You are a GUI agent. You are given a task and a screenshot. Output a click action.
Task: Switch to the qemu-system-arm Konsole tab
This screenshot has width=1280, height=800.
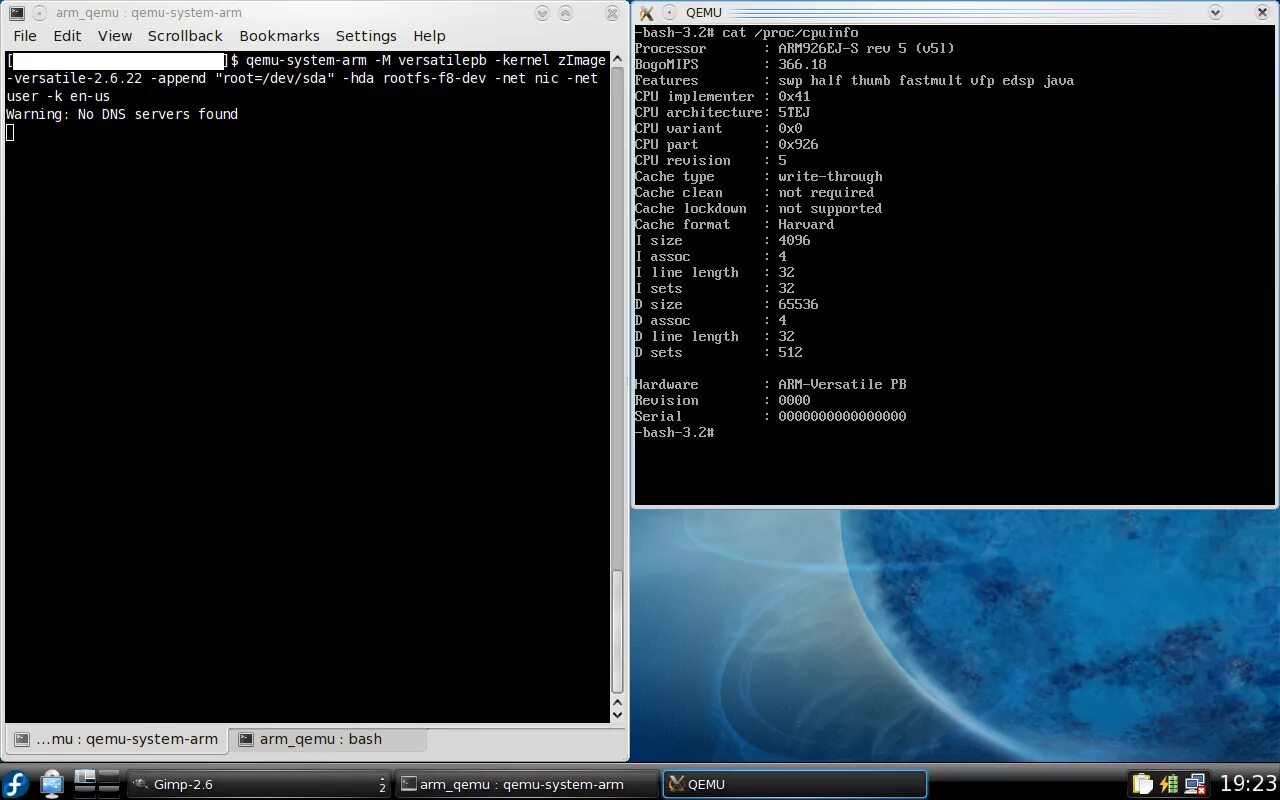pyautogui.click(x=116, y=739)
